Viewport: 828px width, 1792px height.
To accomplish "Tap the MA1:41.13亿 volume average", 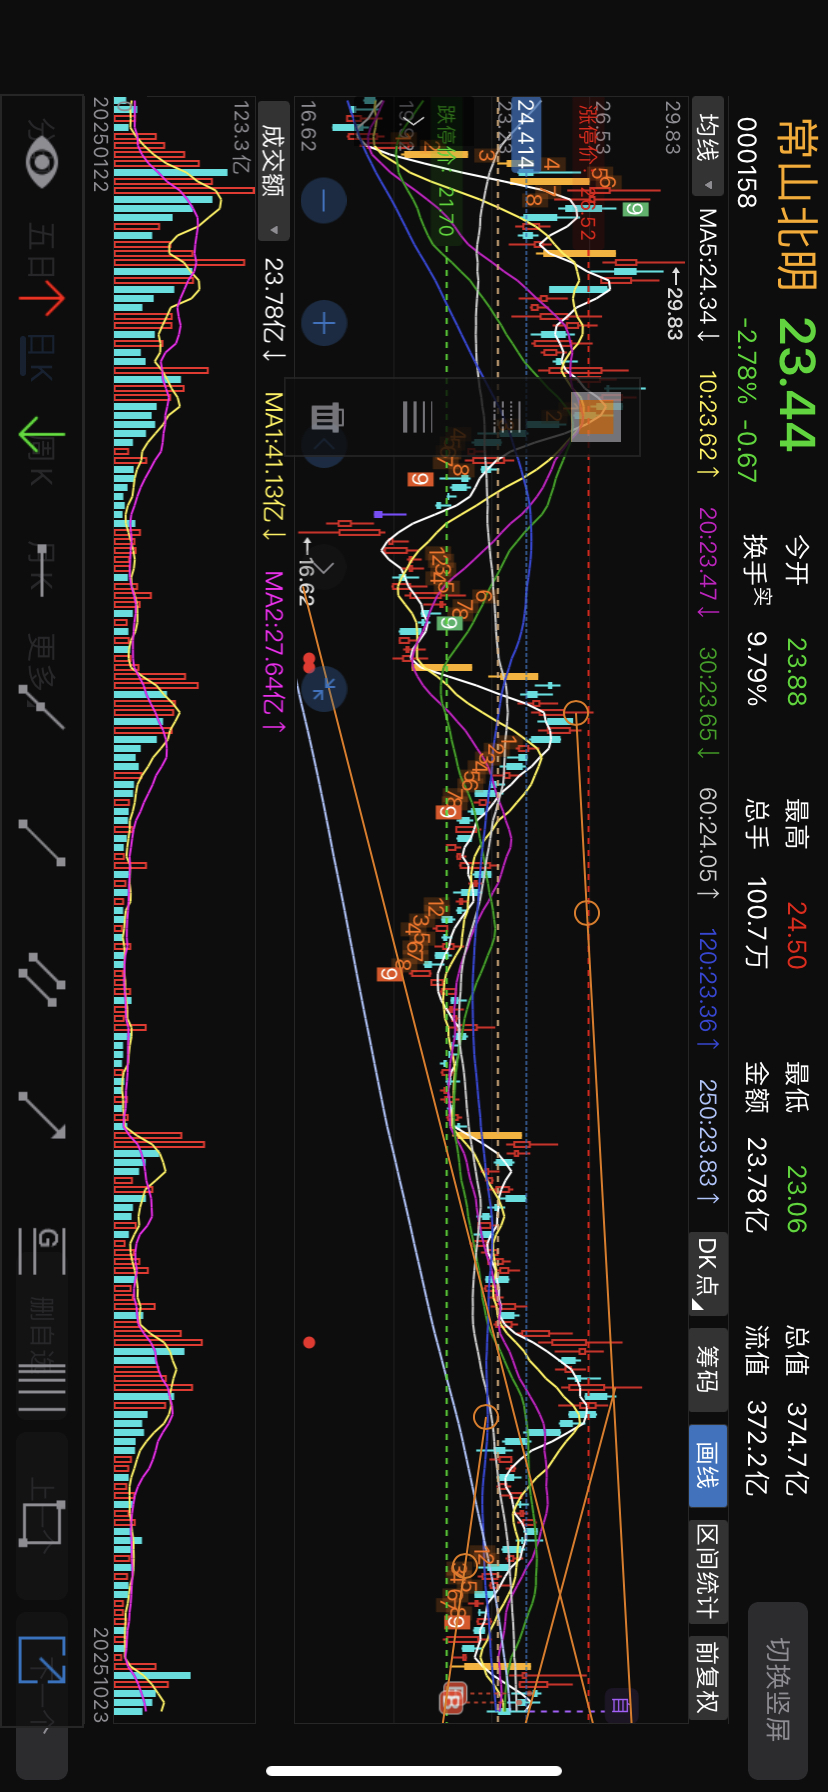I will pos(273,466).
